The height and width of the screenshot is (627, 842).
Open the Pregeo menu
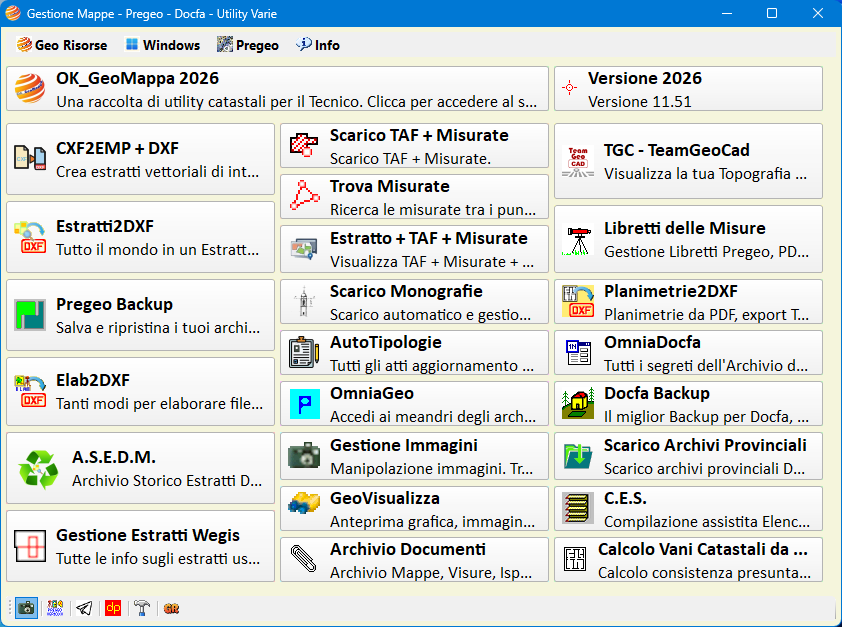(248, 45)
